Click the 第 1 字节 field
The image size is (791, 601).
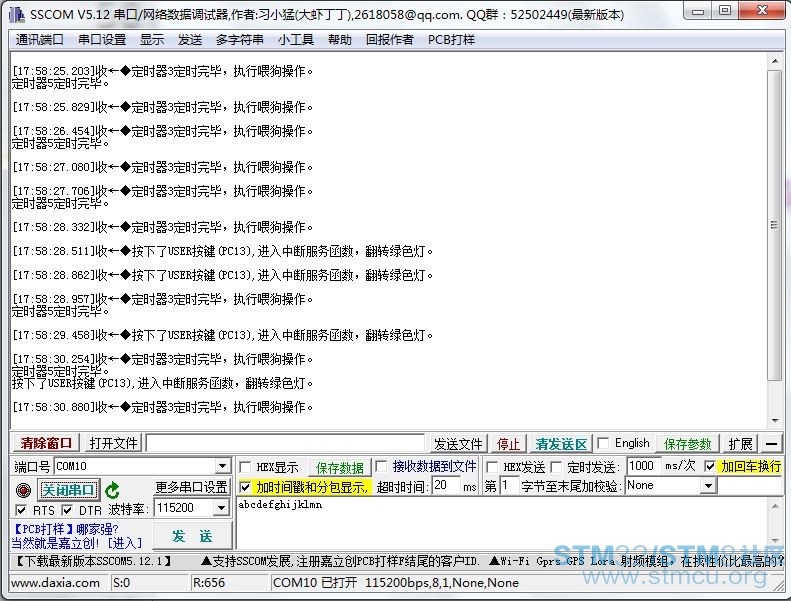508,486
